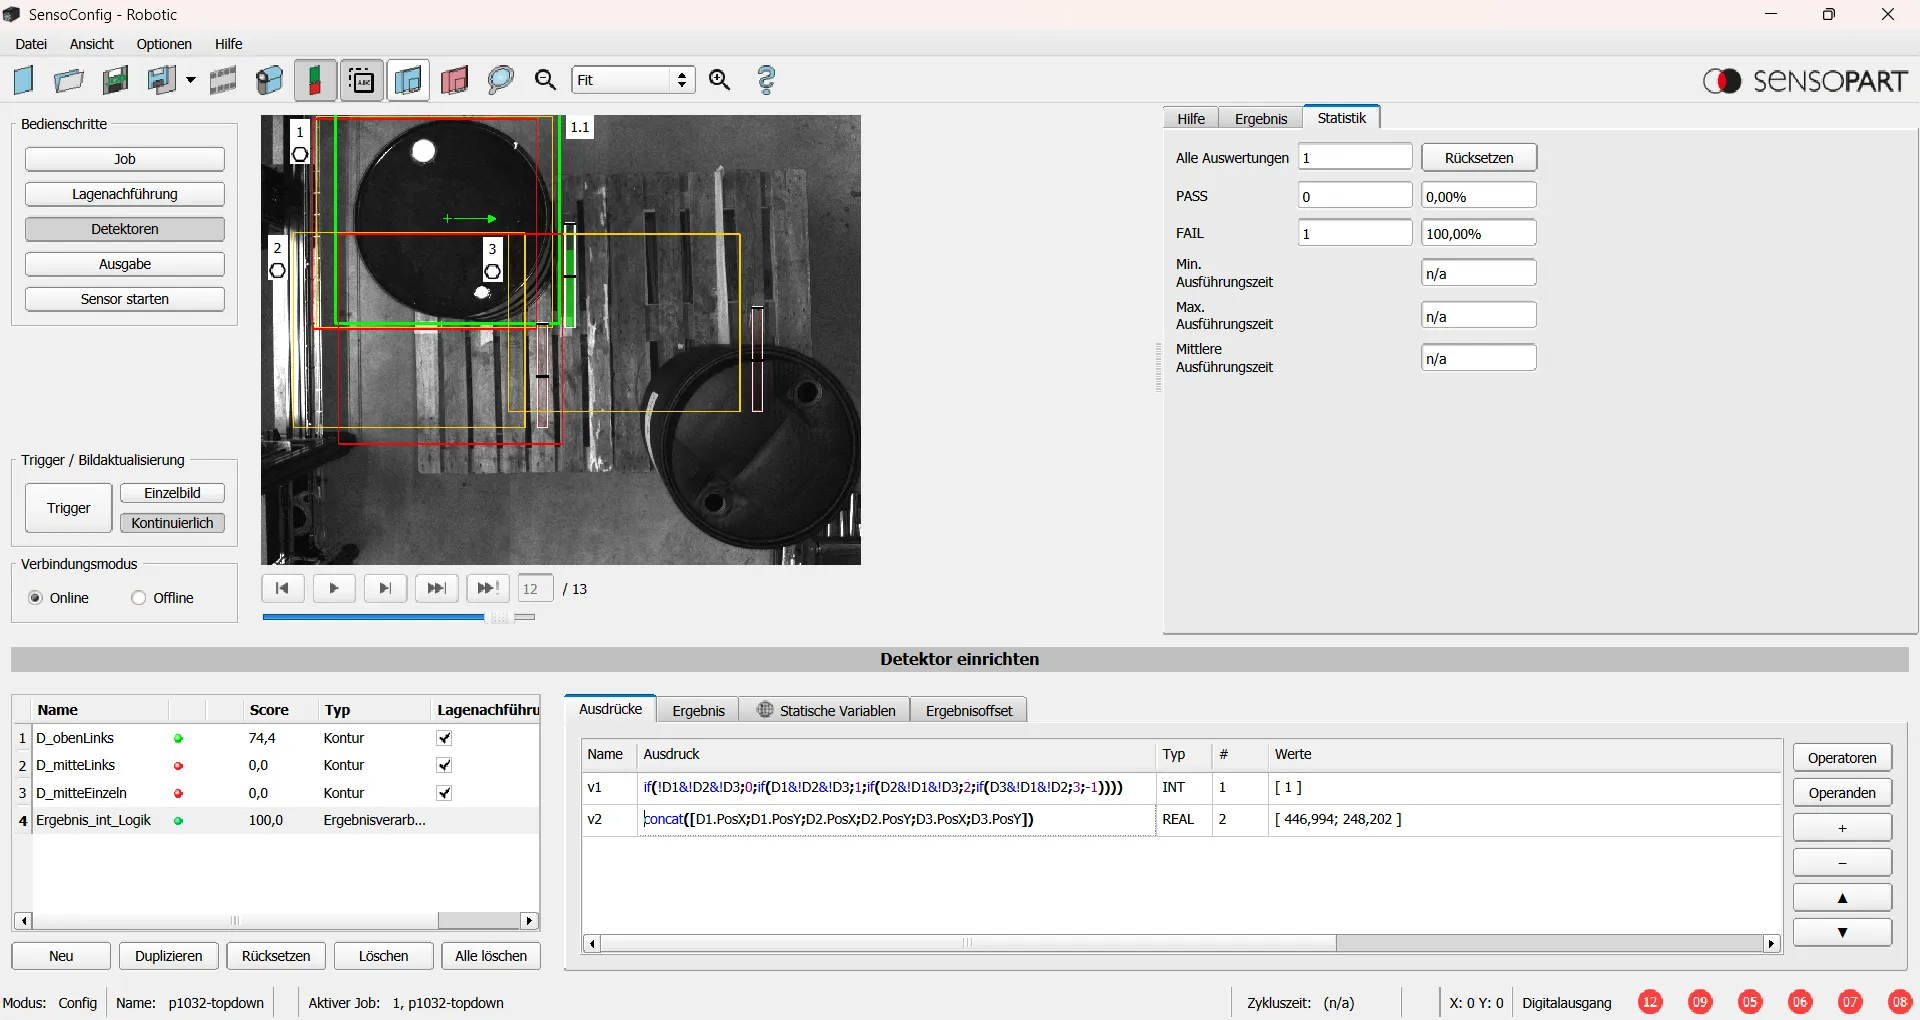Open a job via the folder icon

[69, 80]
